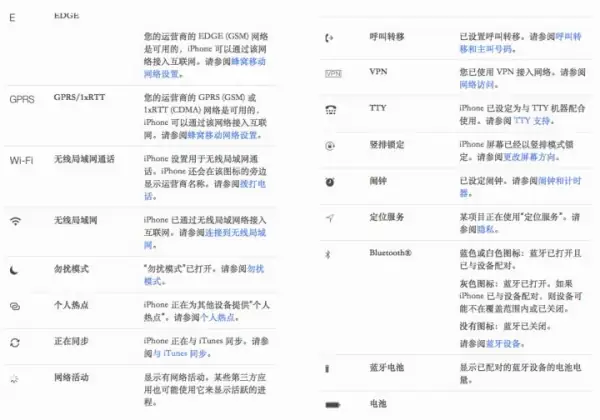
Task: Click the Bluetooth battery level icon
Action: 327,369
